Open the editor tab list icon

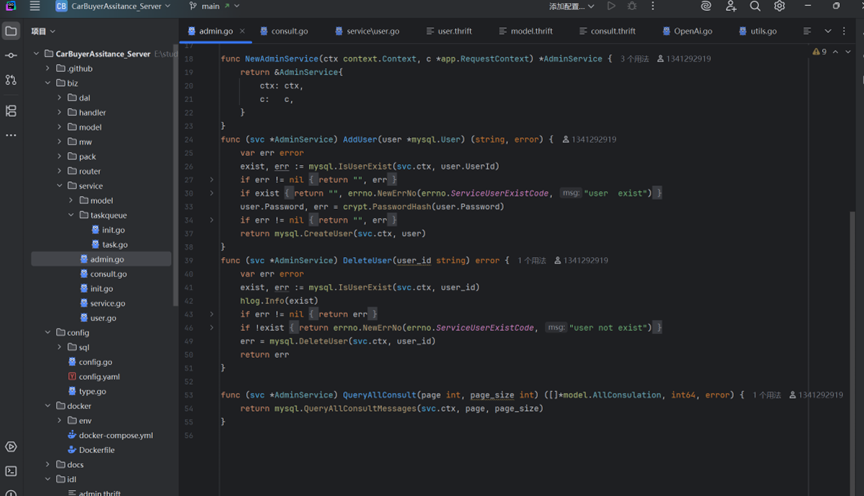click(x=807, y=31)
